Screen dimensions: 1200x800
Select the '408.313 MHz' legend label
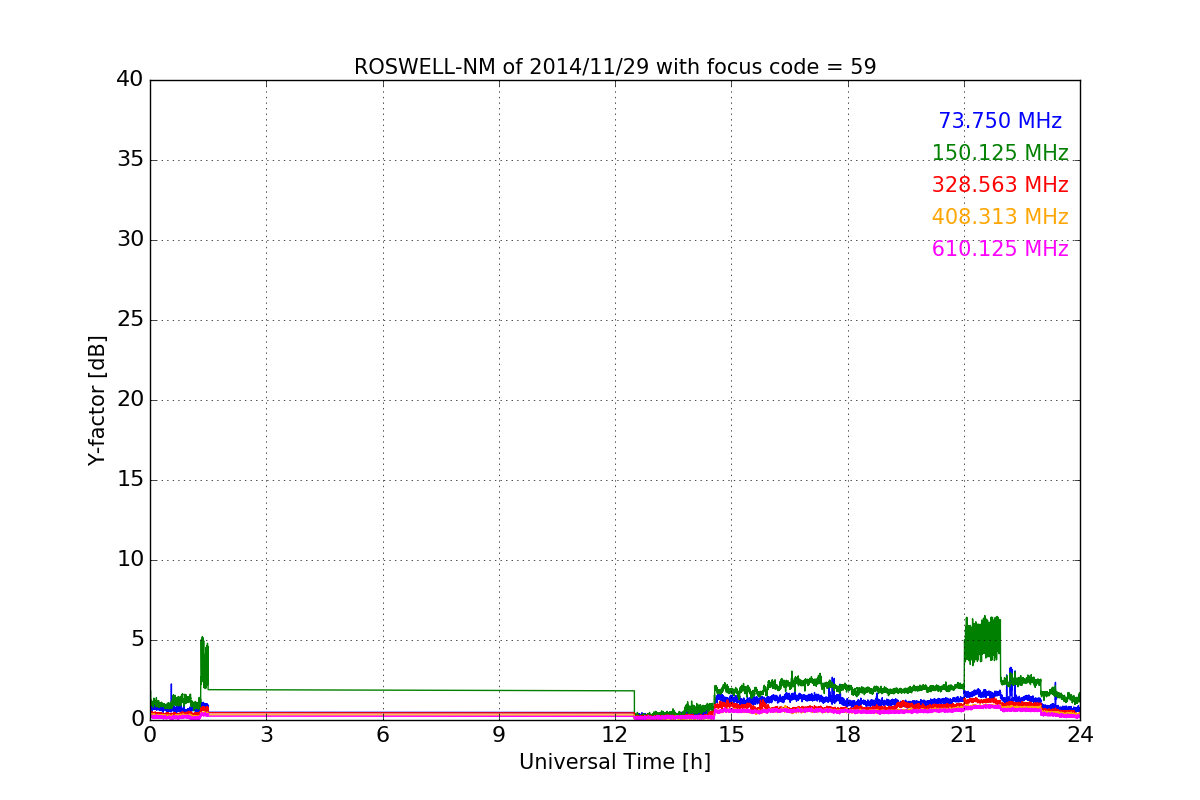1000,217
